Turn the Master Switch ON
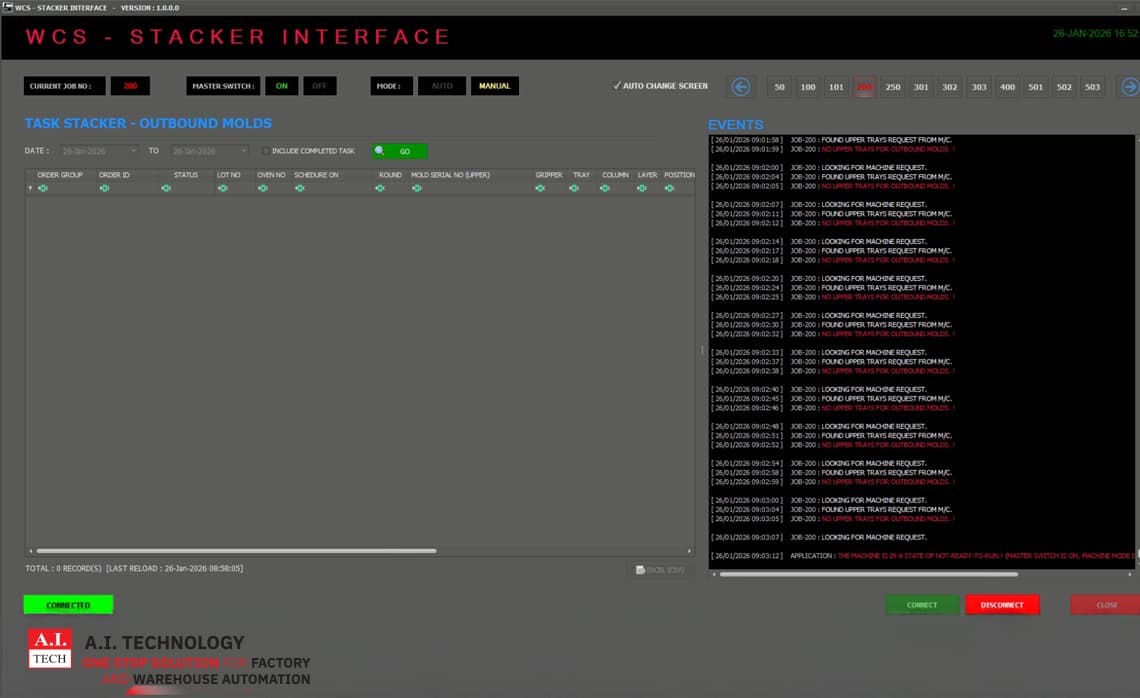Viewport: 1140px width, 698px height. pyautogui.click(x=281, y=86)
